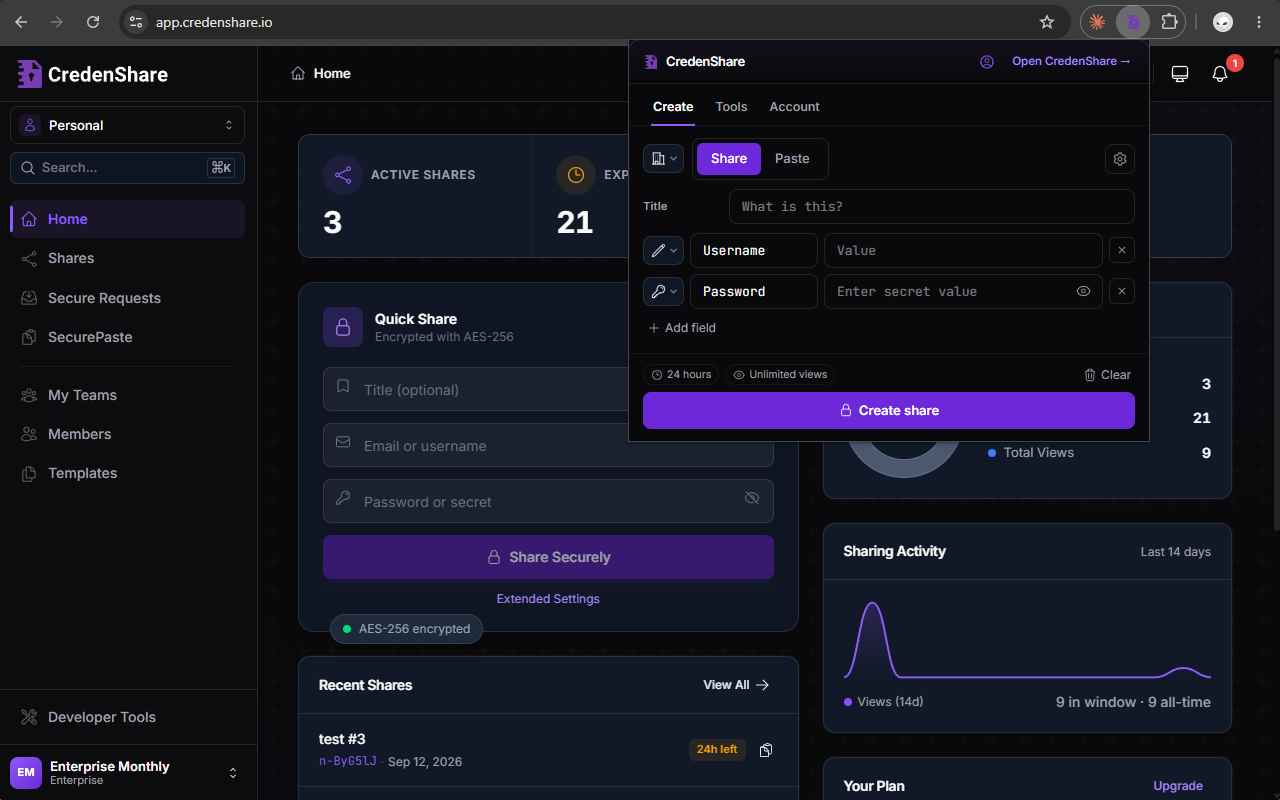Toggle visibility of Quick Share password field

point(752,498)
